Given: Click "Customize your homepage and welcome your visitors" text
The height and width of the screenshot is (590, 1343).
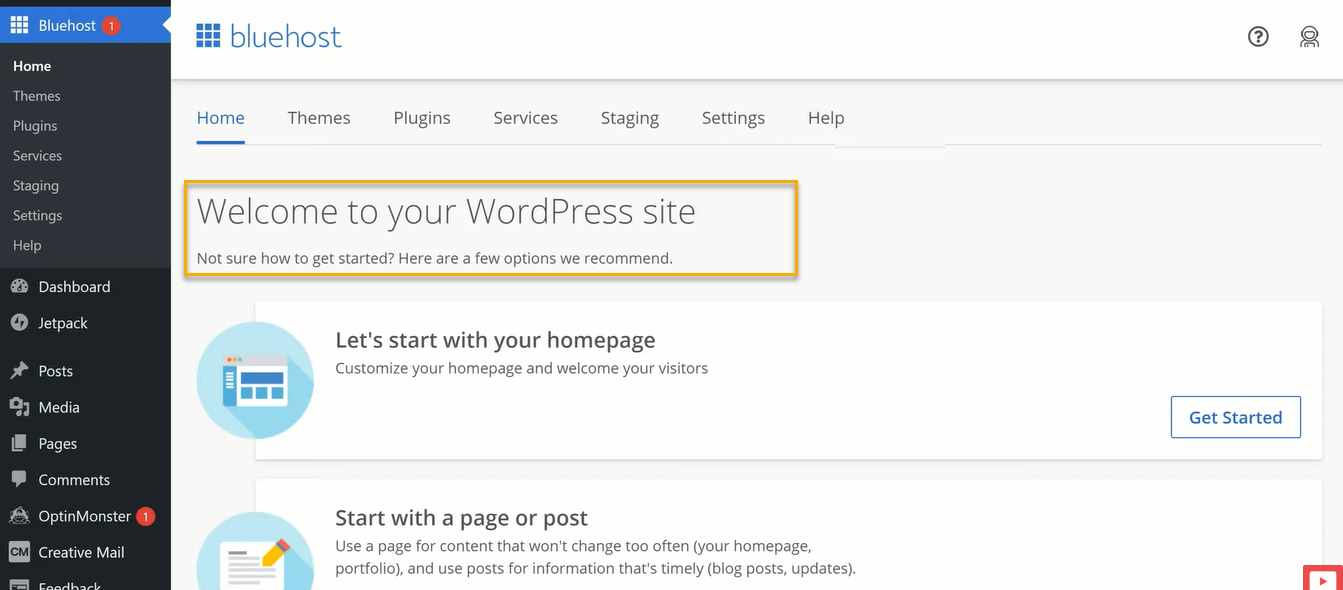Looking at the screenshot, I should coord(521,368).
